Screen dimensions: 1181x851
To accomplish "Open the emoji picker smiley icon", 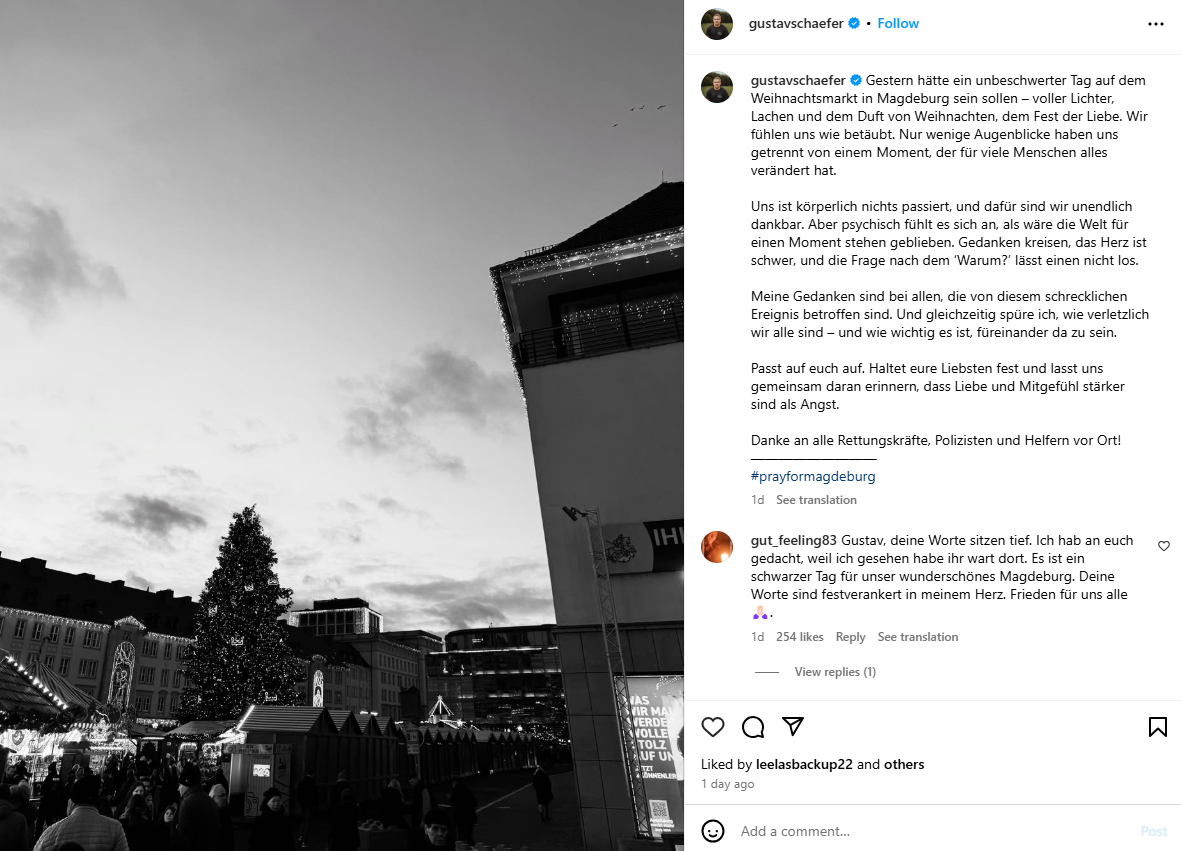I will [713, 831].
